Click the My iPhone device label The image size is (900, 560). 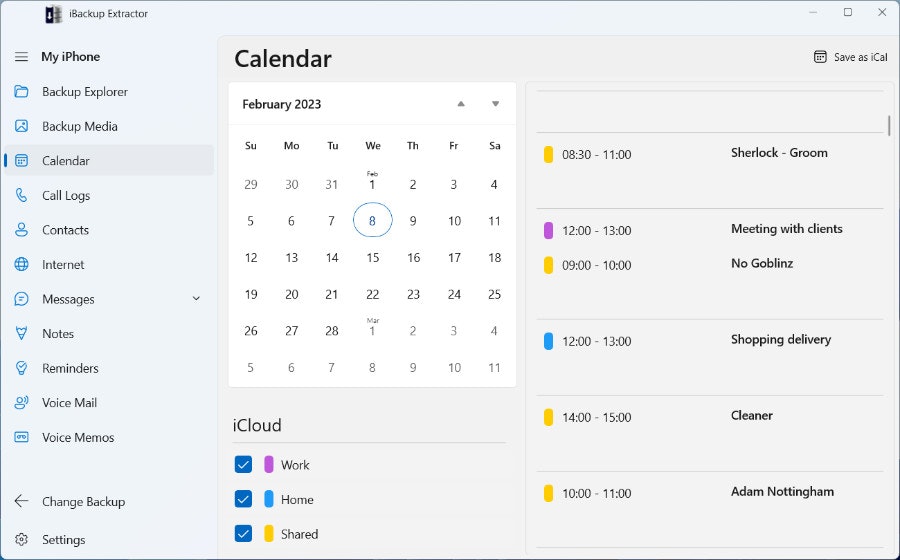click(x=71, y=57)
